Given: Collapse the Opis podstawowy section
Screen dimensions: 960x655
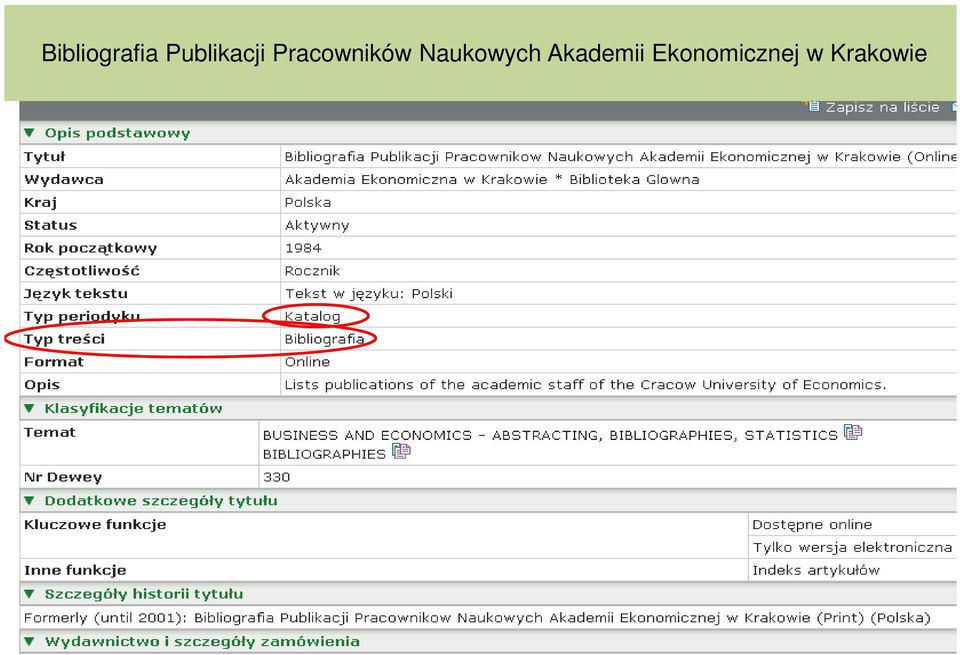Looking at the screenshot, I should coord(29,133).
